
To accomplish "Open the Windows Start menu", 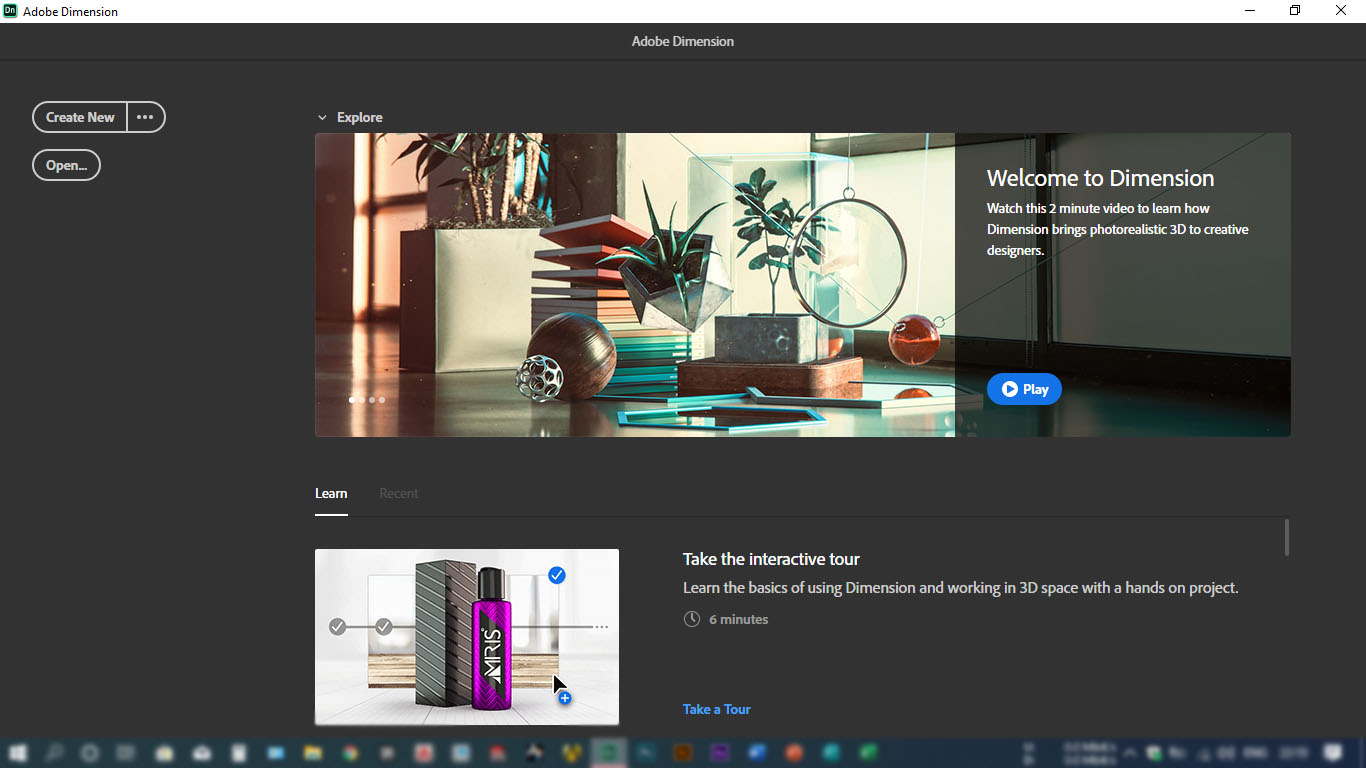I will click(18, 753).
